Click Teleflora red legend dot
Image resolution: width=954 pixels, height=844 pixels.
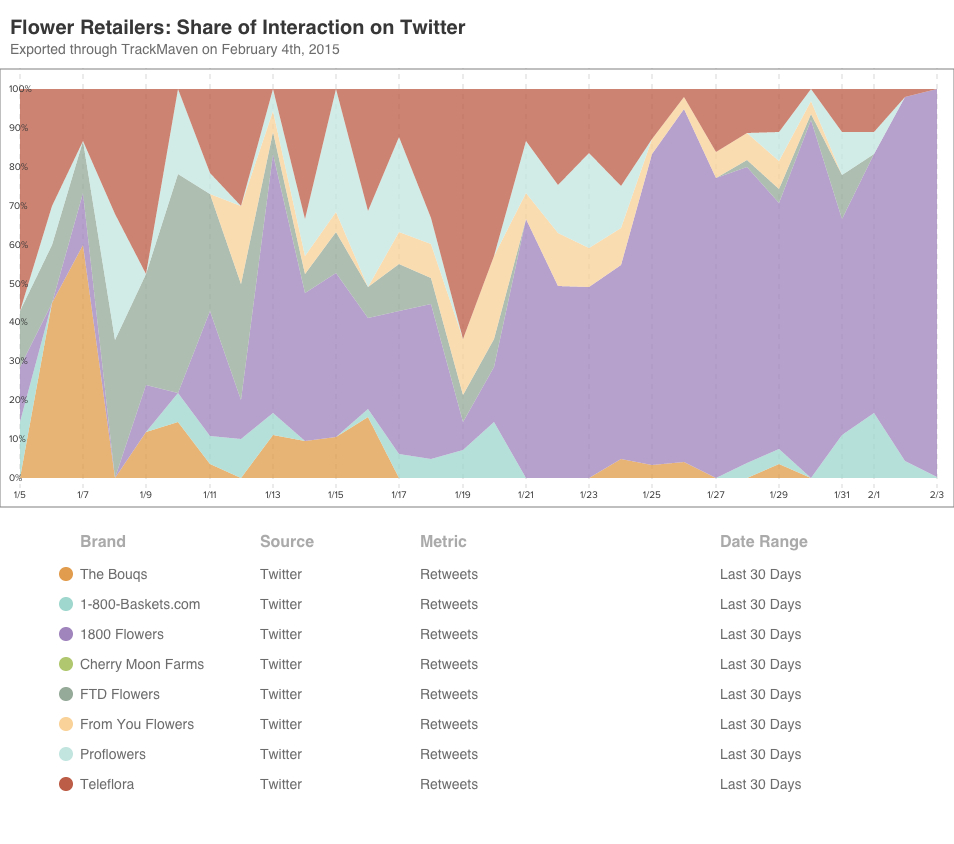[x=66, y=784]
